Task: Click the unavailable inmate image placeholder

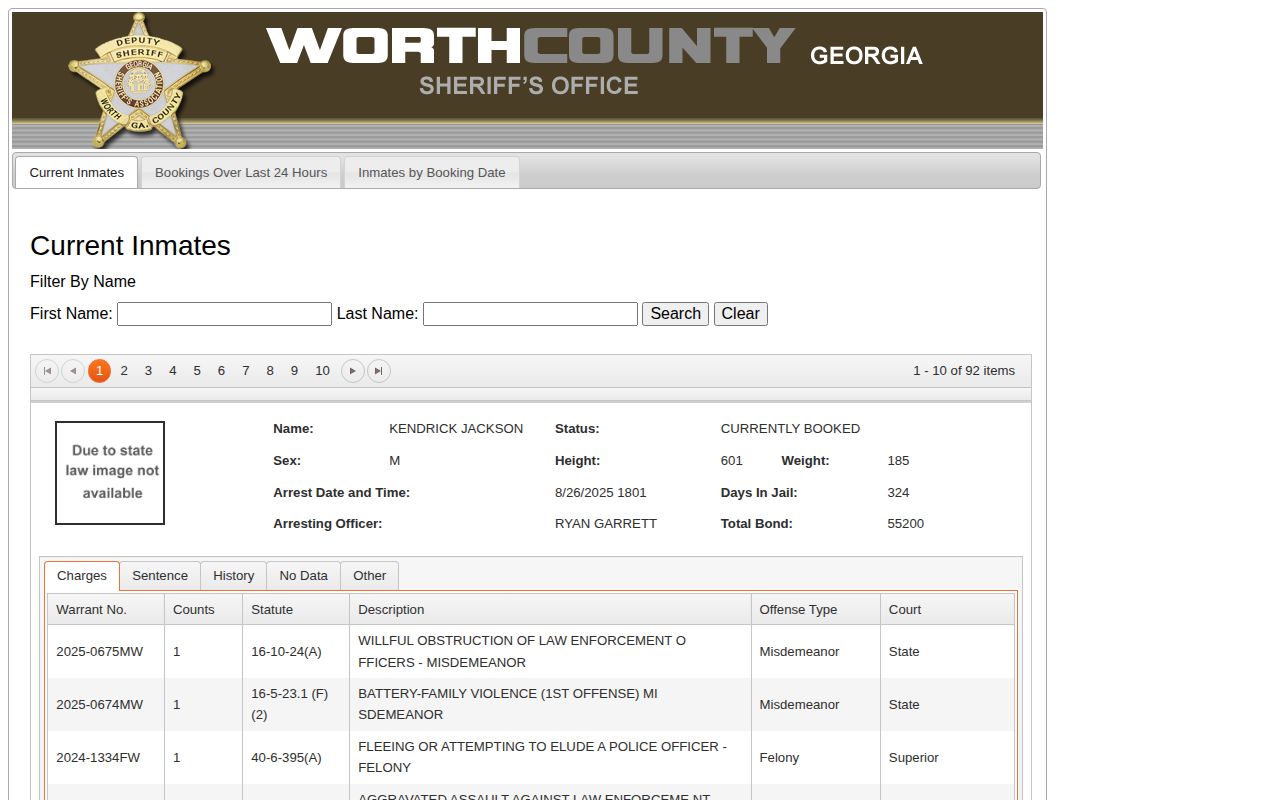Action: [110, 473]
